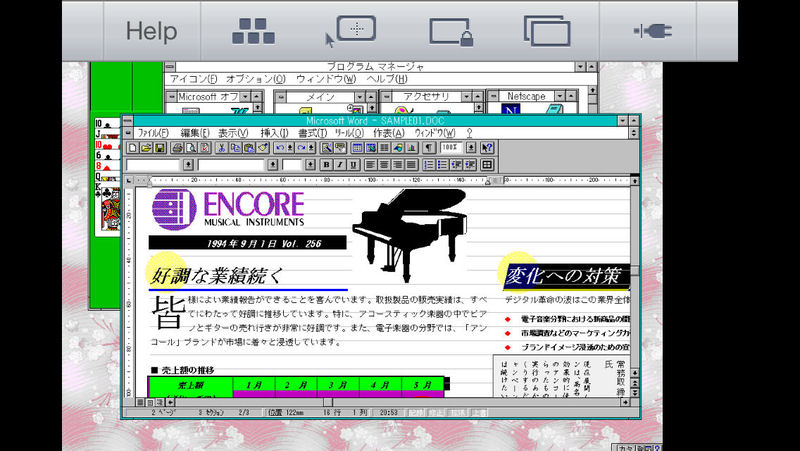Image resolution: width=800 pixels, height=451 pixels.
Task: Open ウィンドウ(W) menu in Word
Action: pyautogui.click(x=435, y=133)
